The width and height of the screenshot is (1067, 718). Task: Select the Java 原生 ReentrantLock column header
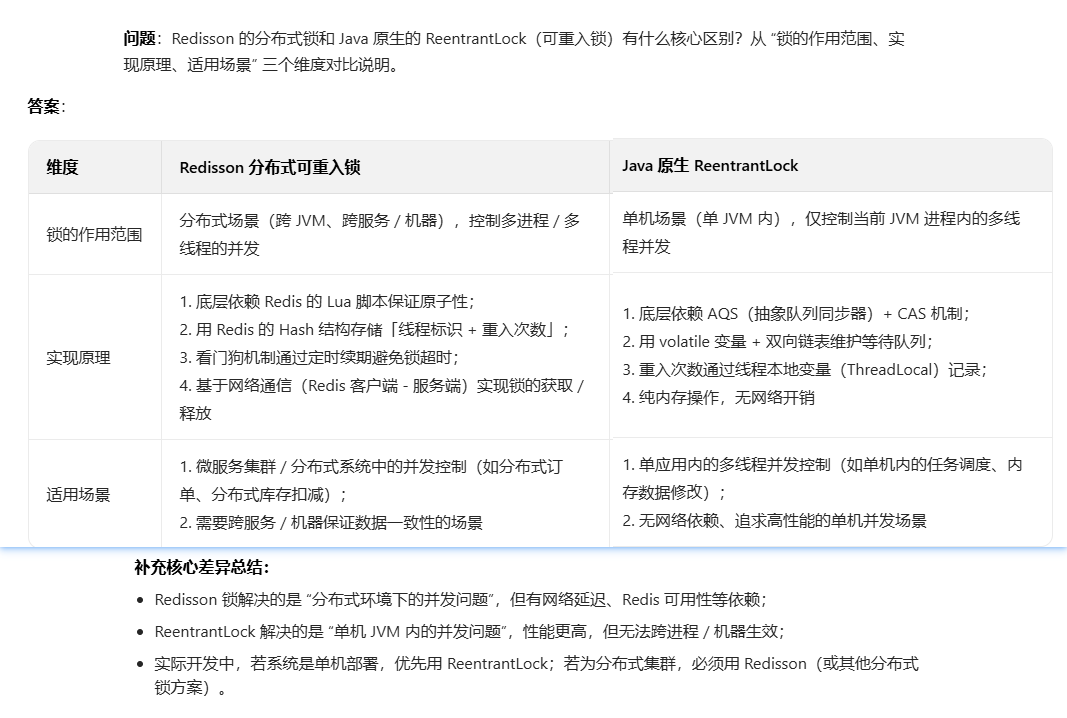710,165
